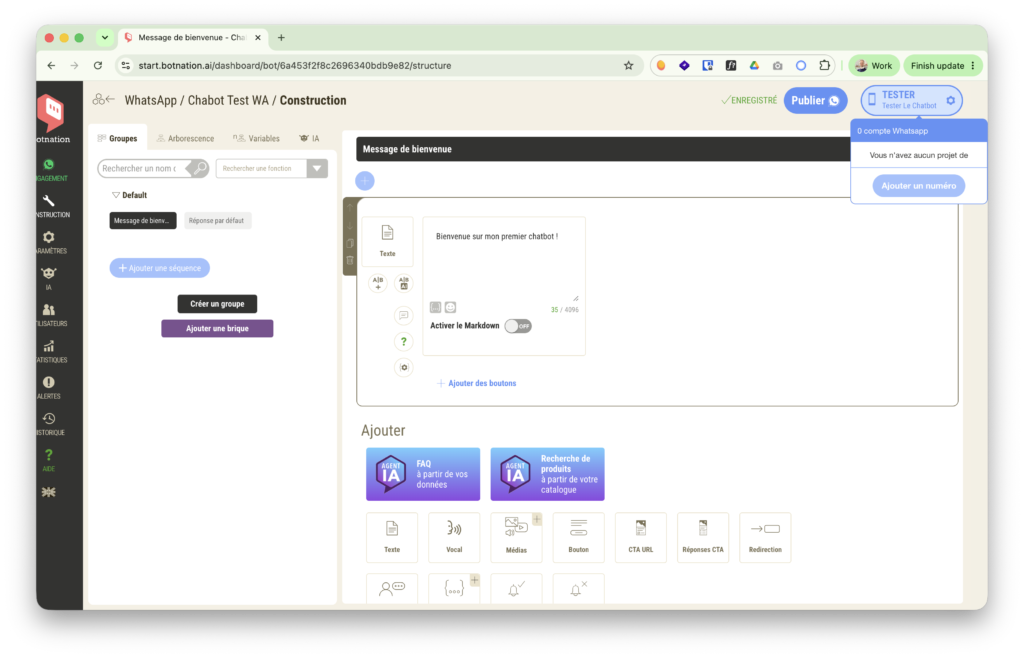1024x658 pixels.
Task: Click the Publier button
Action: [x=815, y=101]
